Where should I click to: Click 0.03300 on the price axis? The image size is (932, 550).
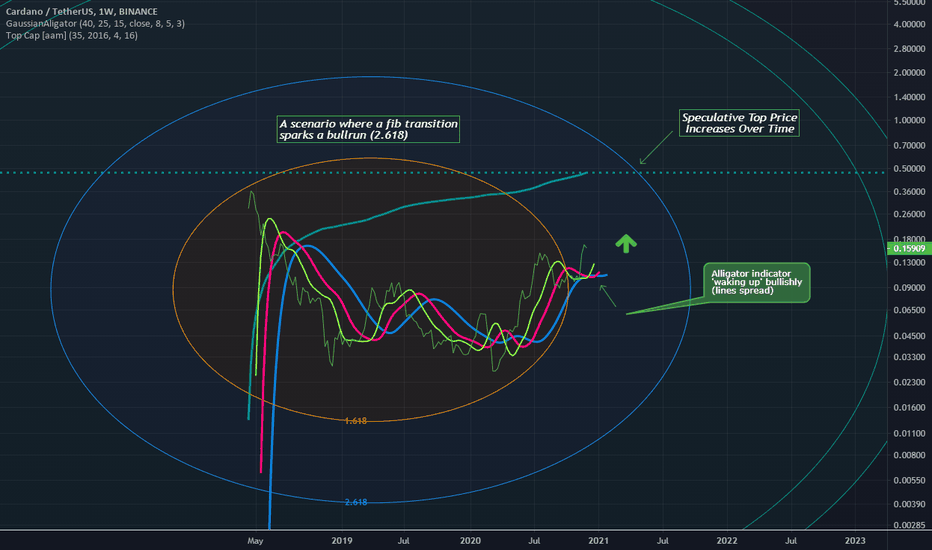909,357
